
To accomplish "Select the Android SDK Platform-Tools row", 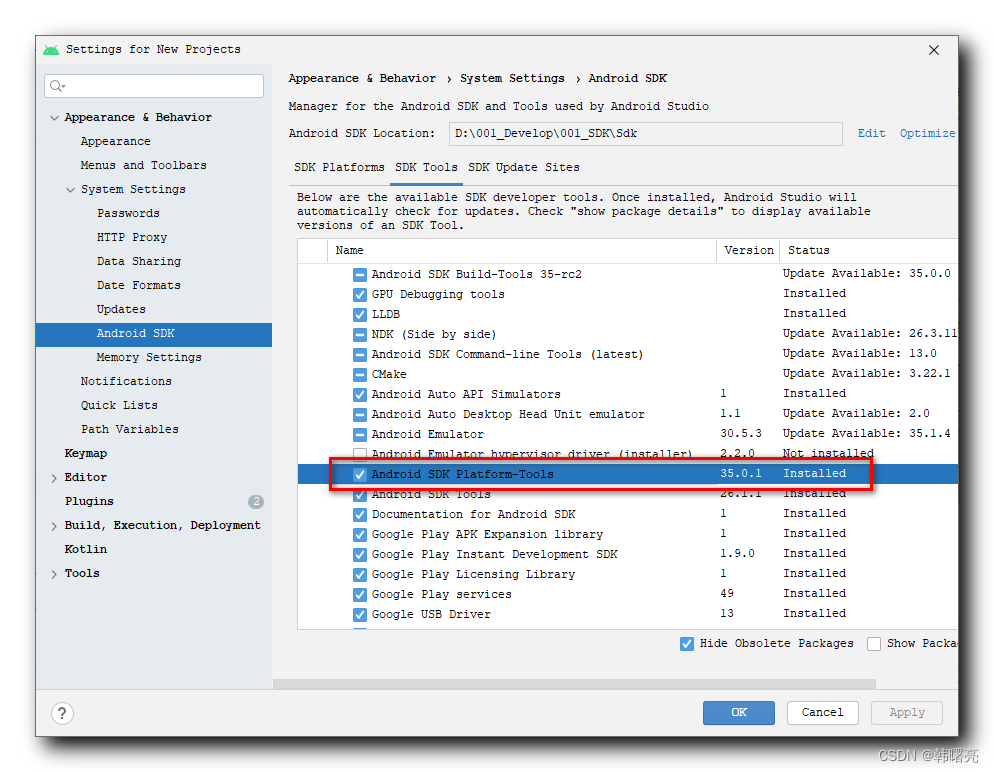I will pyautogui.click(x=628, y=474).
